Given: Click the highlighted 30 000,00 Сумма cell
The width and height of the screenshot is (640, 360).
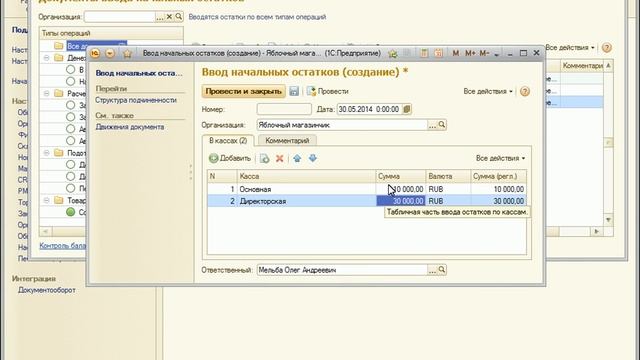Looking at the screenshot, I should pos(400,201).
